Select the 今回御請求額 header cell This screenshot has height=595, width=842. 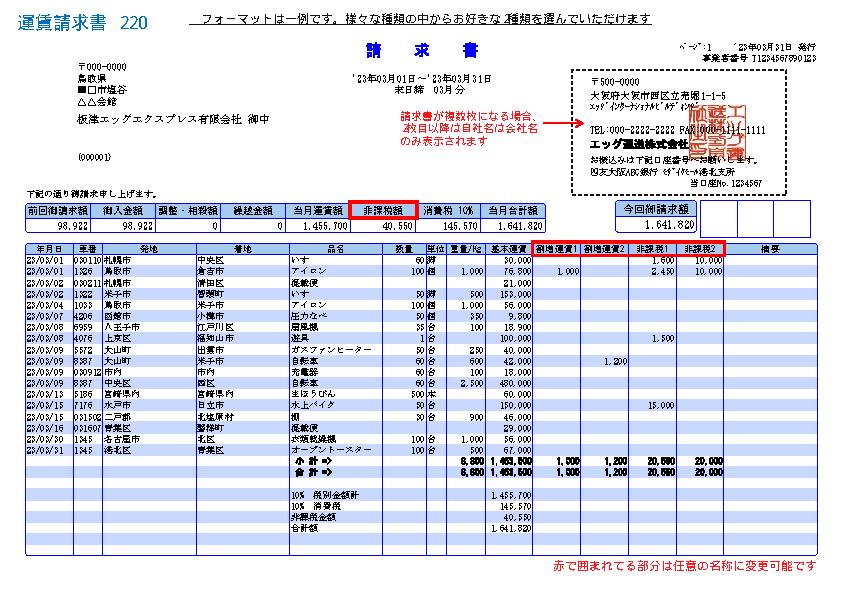(x=656, y=208)
